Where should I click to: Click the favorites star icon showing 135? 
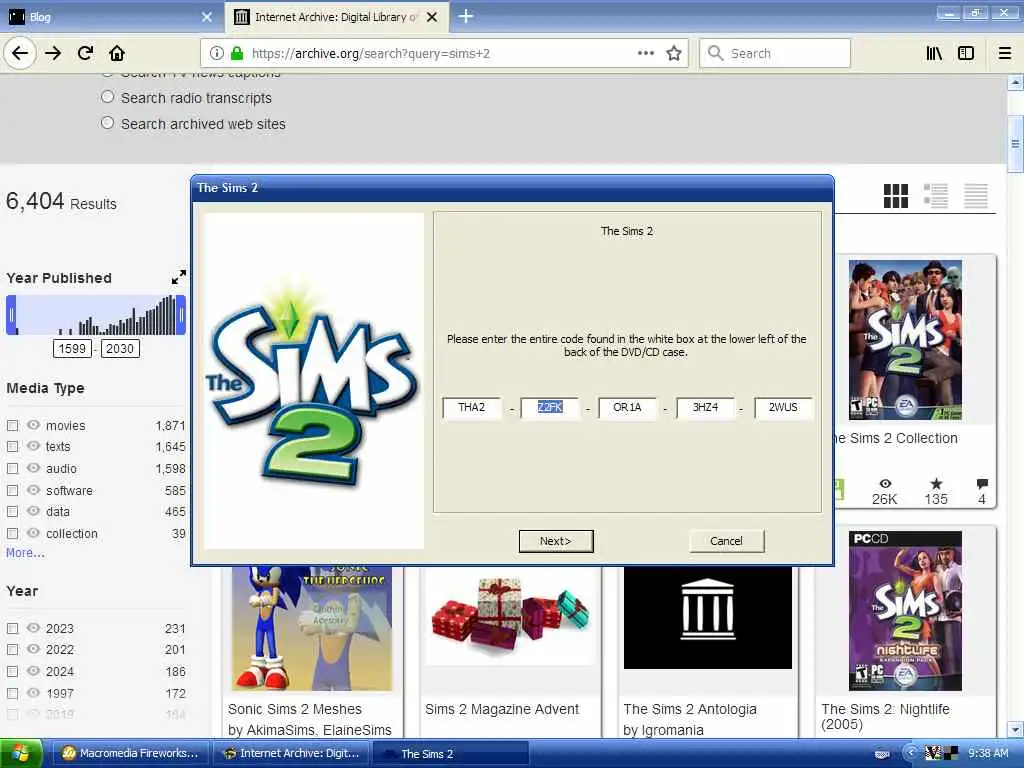[x=936, y=484]
